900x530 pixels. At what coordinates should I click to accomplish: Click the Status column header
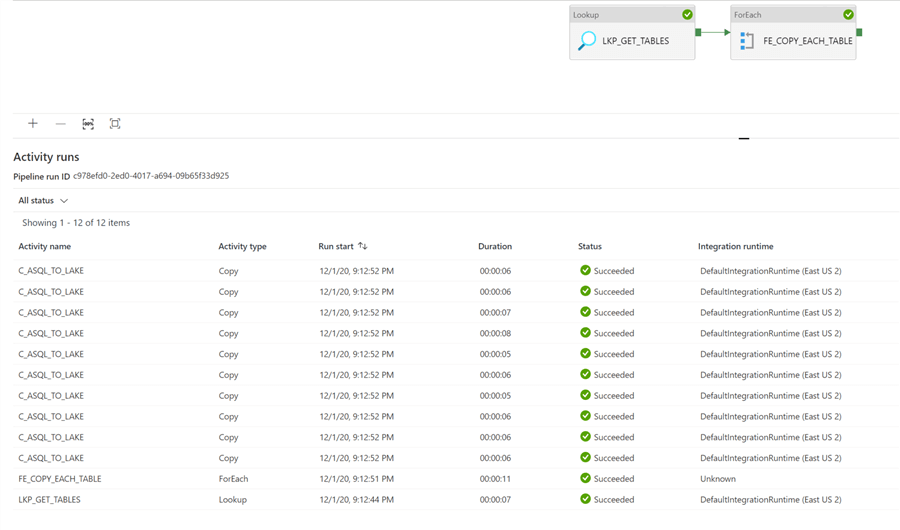coord(590,247)
